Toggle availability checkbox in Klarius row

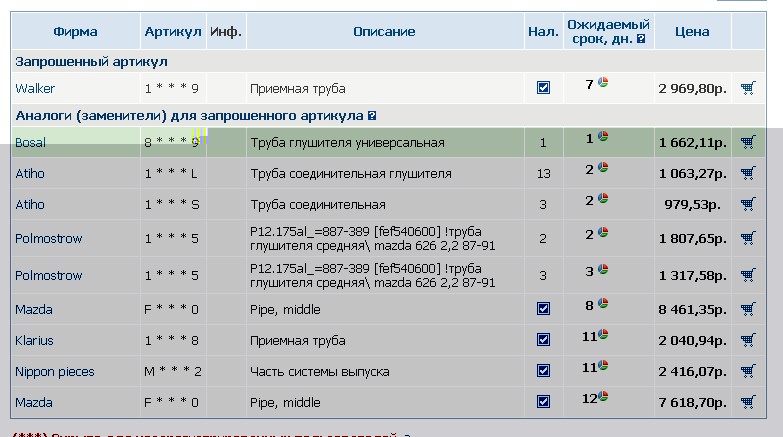[x=543, y=340]
